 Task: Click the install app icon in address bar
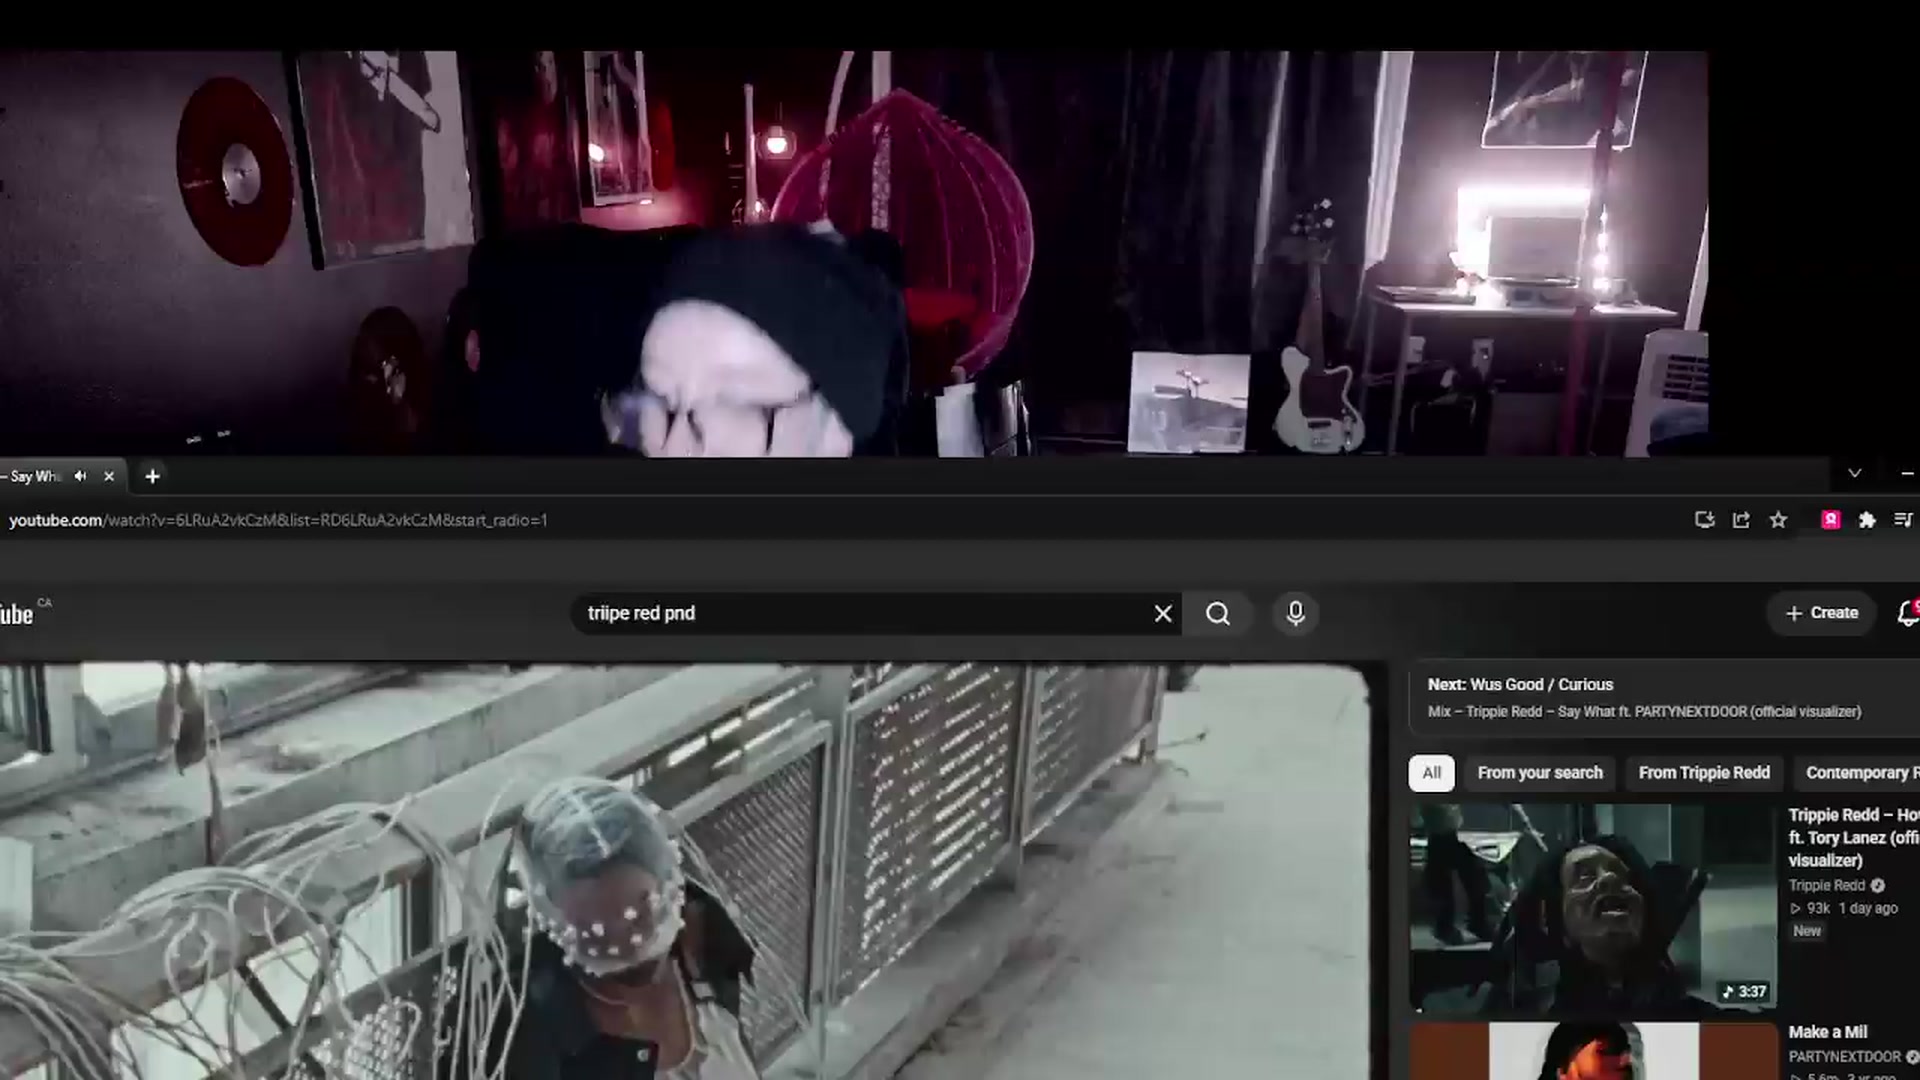pos(1705,520)
